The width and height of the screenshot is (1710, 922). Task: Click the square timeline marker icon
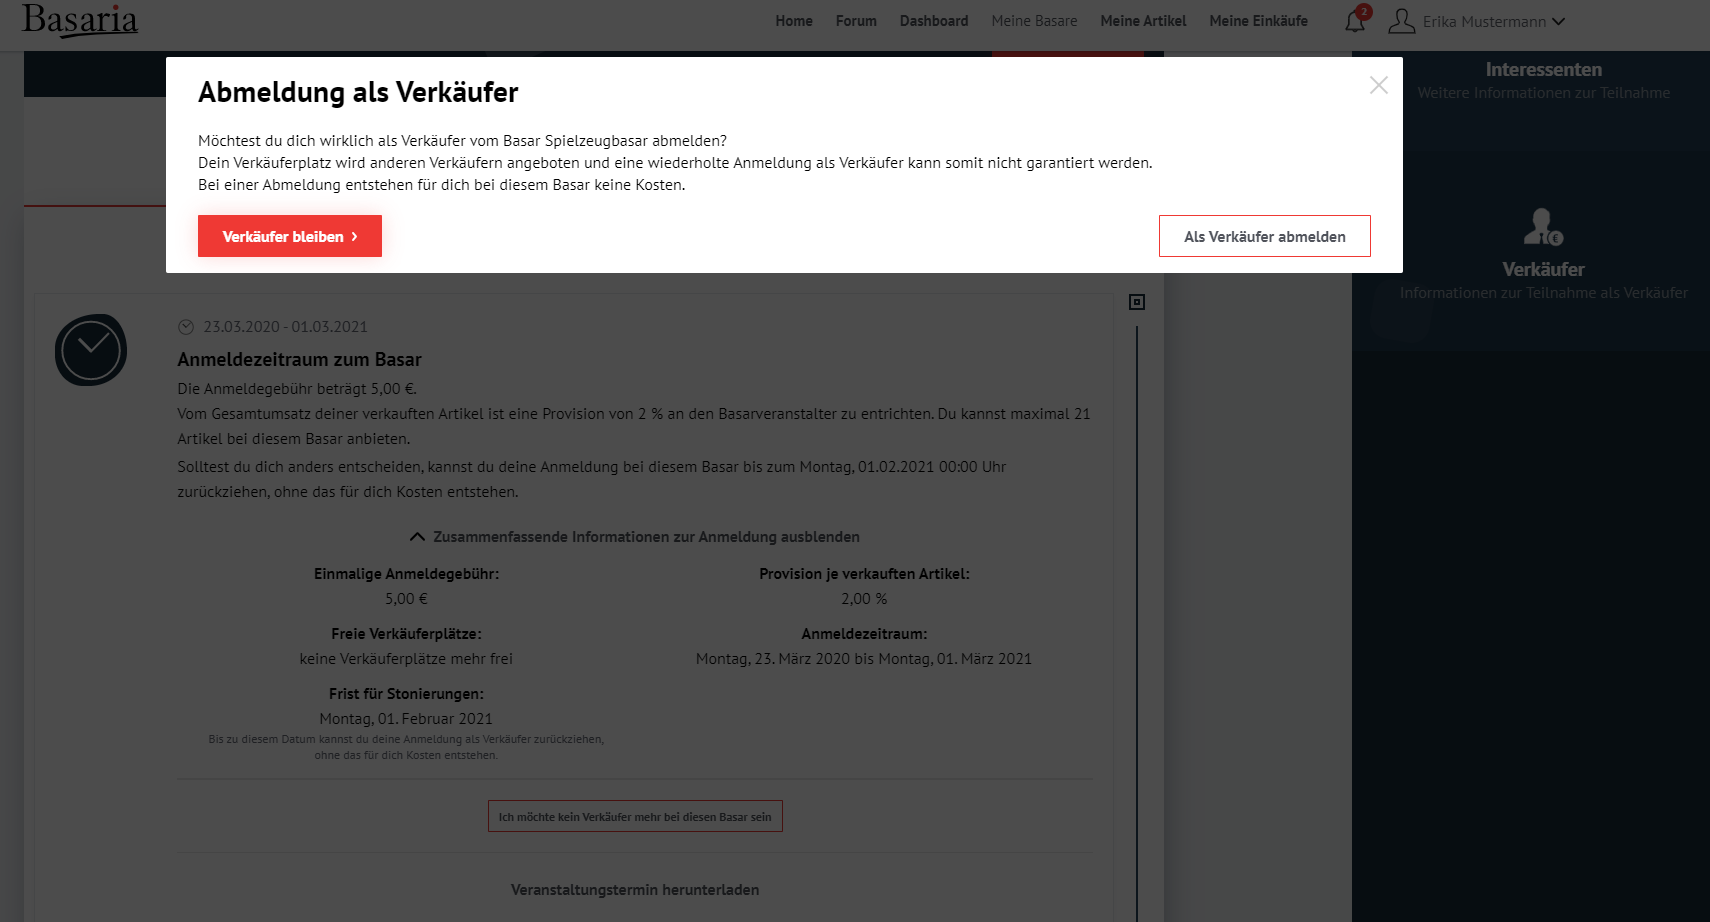(1137, 302)
